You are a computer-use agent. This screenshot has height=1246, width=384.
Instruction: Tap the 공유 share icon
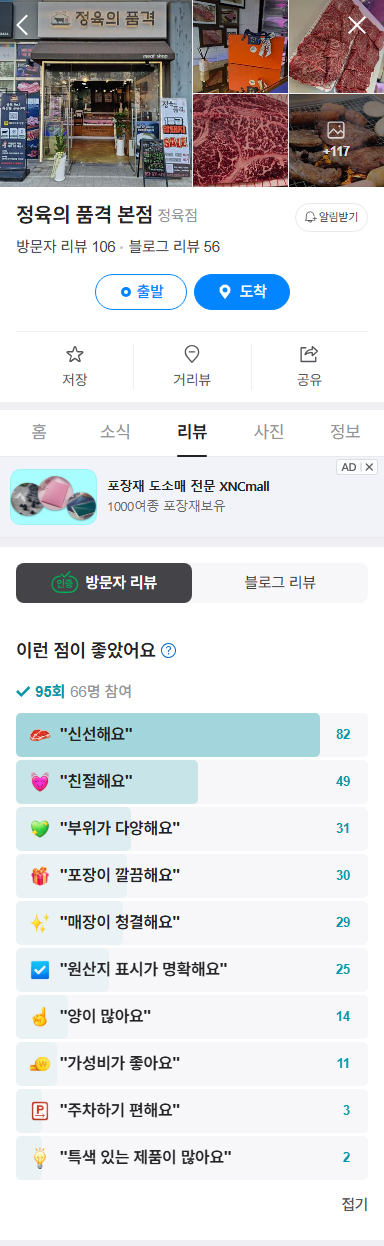tap(309, 354)
